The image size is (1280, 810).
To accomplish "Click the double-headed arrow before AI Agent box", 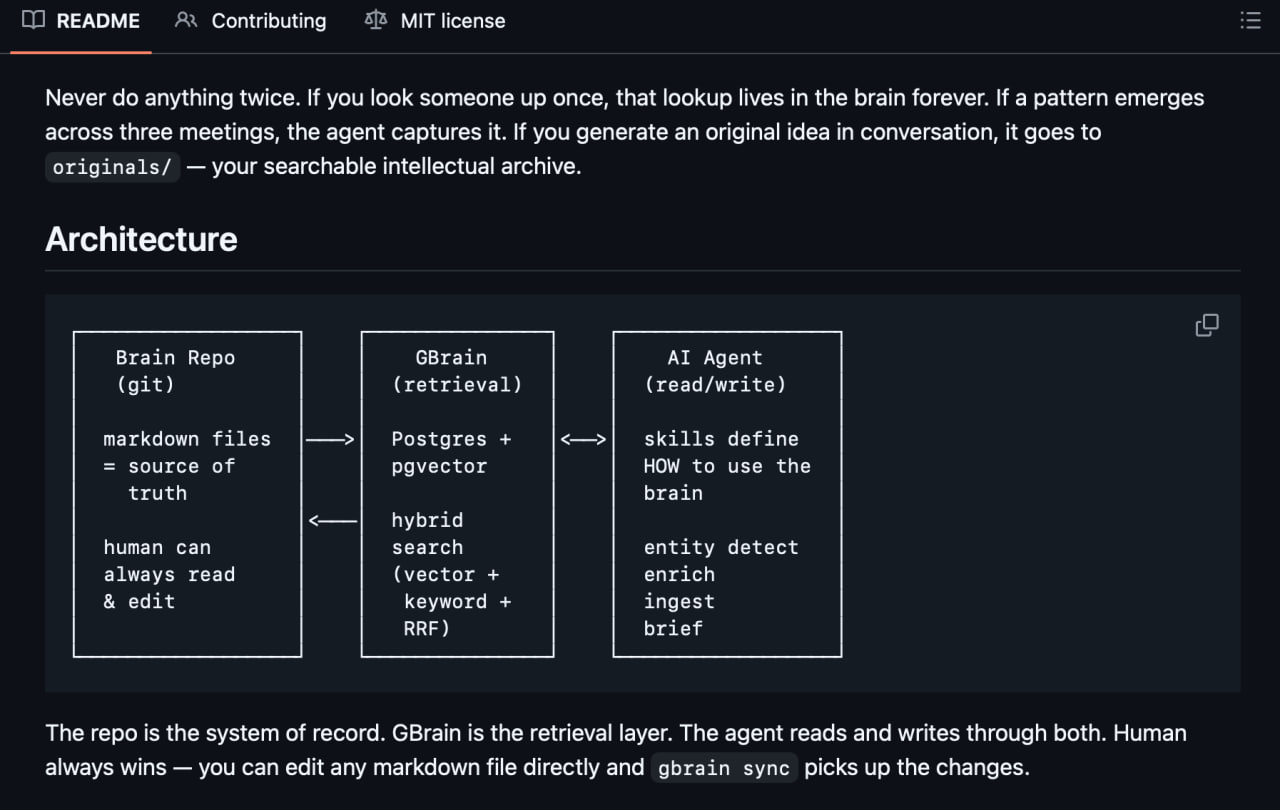I will [x=583, y=439].
